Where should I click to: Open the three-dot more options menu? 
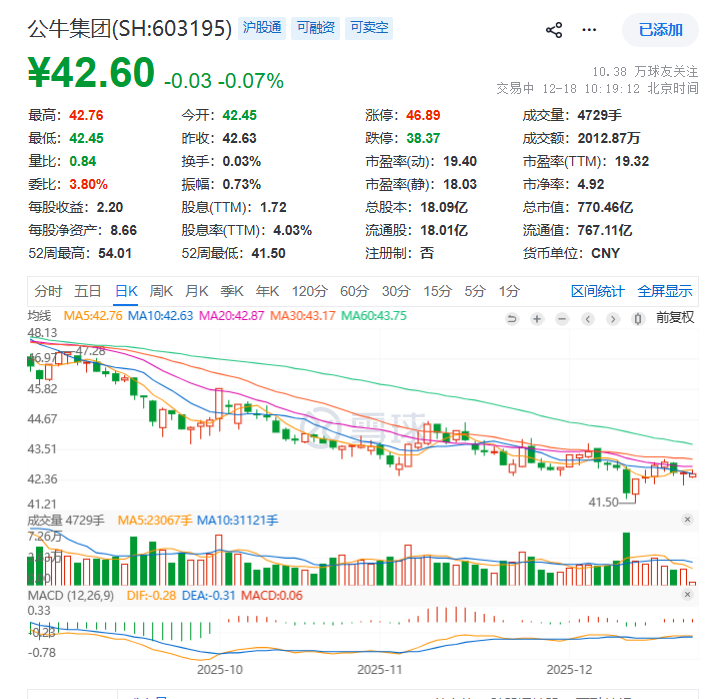[589, 30]
